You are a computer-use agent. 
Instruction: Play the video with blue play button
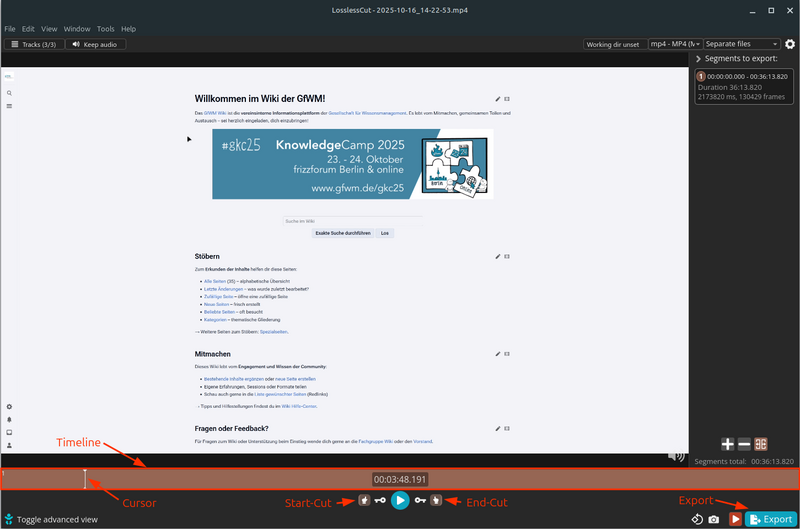coord(400,500)
